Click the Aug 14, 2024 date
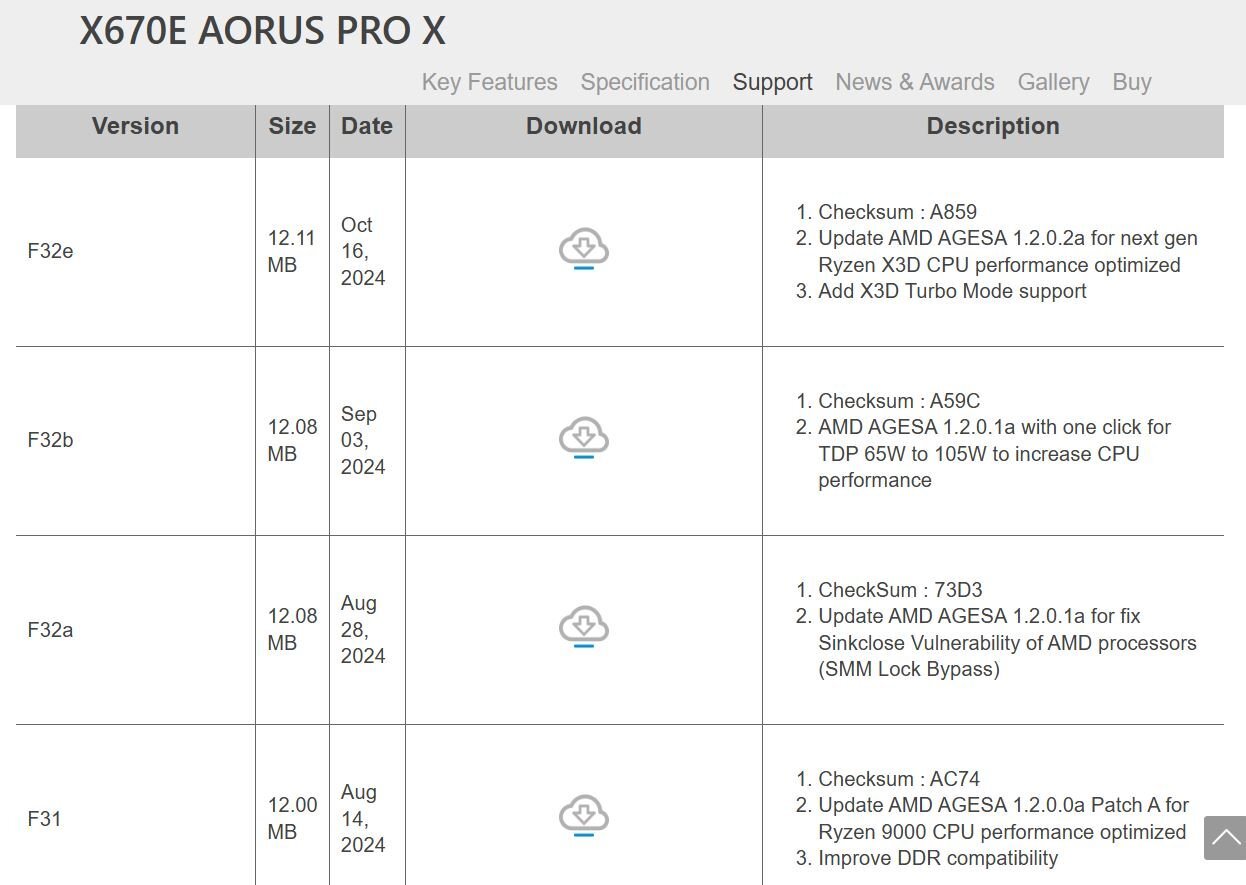Viewport: 1246px width, 885px height. pos(363,818)
